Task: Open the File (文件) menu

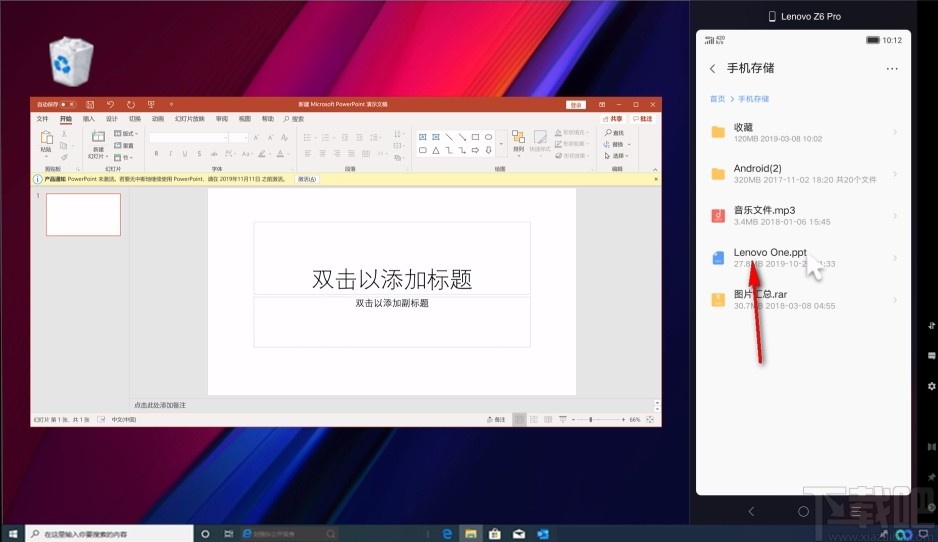Action: [x=42, y=118]
